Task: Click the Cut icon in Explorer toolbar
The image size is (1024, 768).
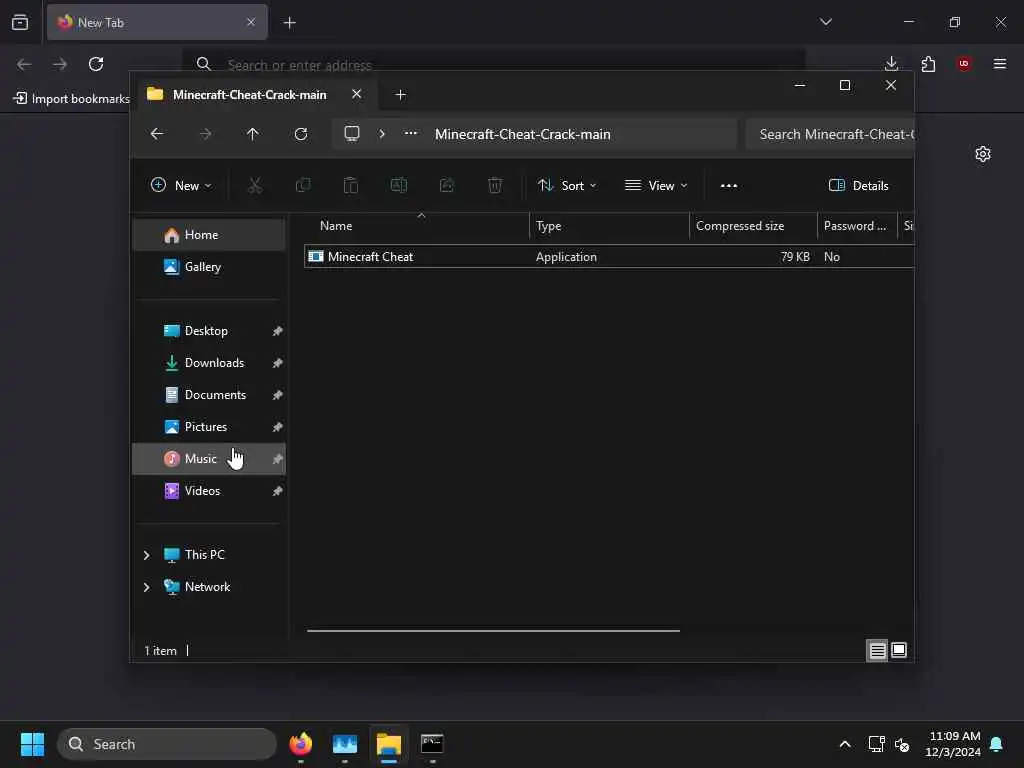Action: click(x=255, y=185)
